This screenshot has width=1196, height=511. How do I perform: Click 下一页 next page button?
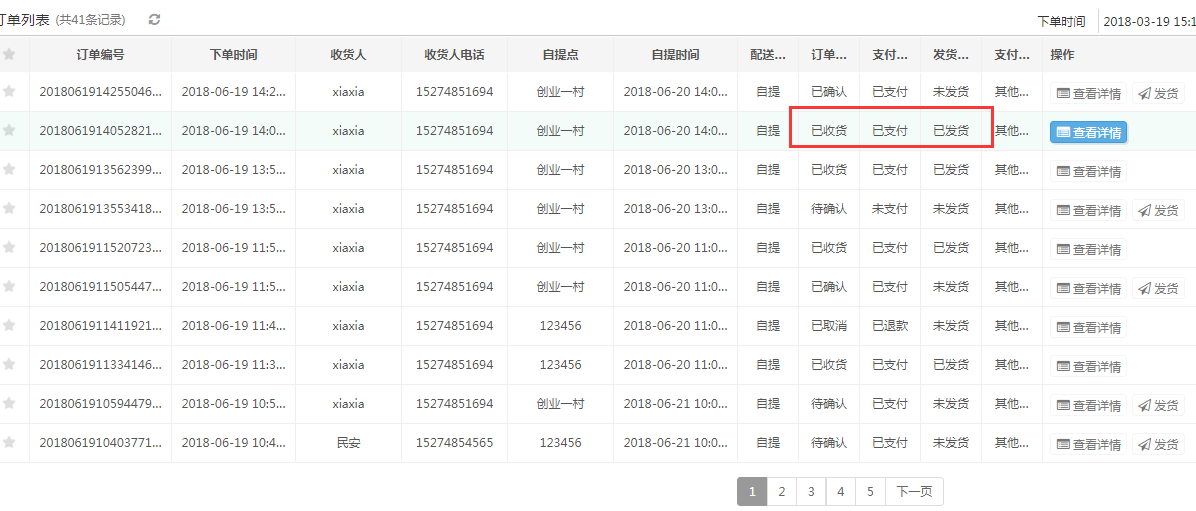point(914,491)
